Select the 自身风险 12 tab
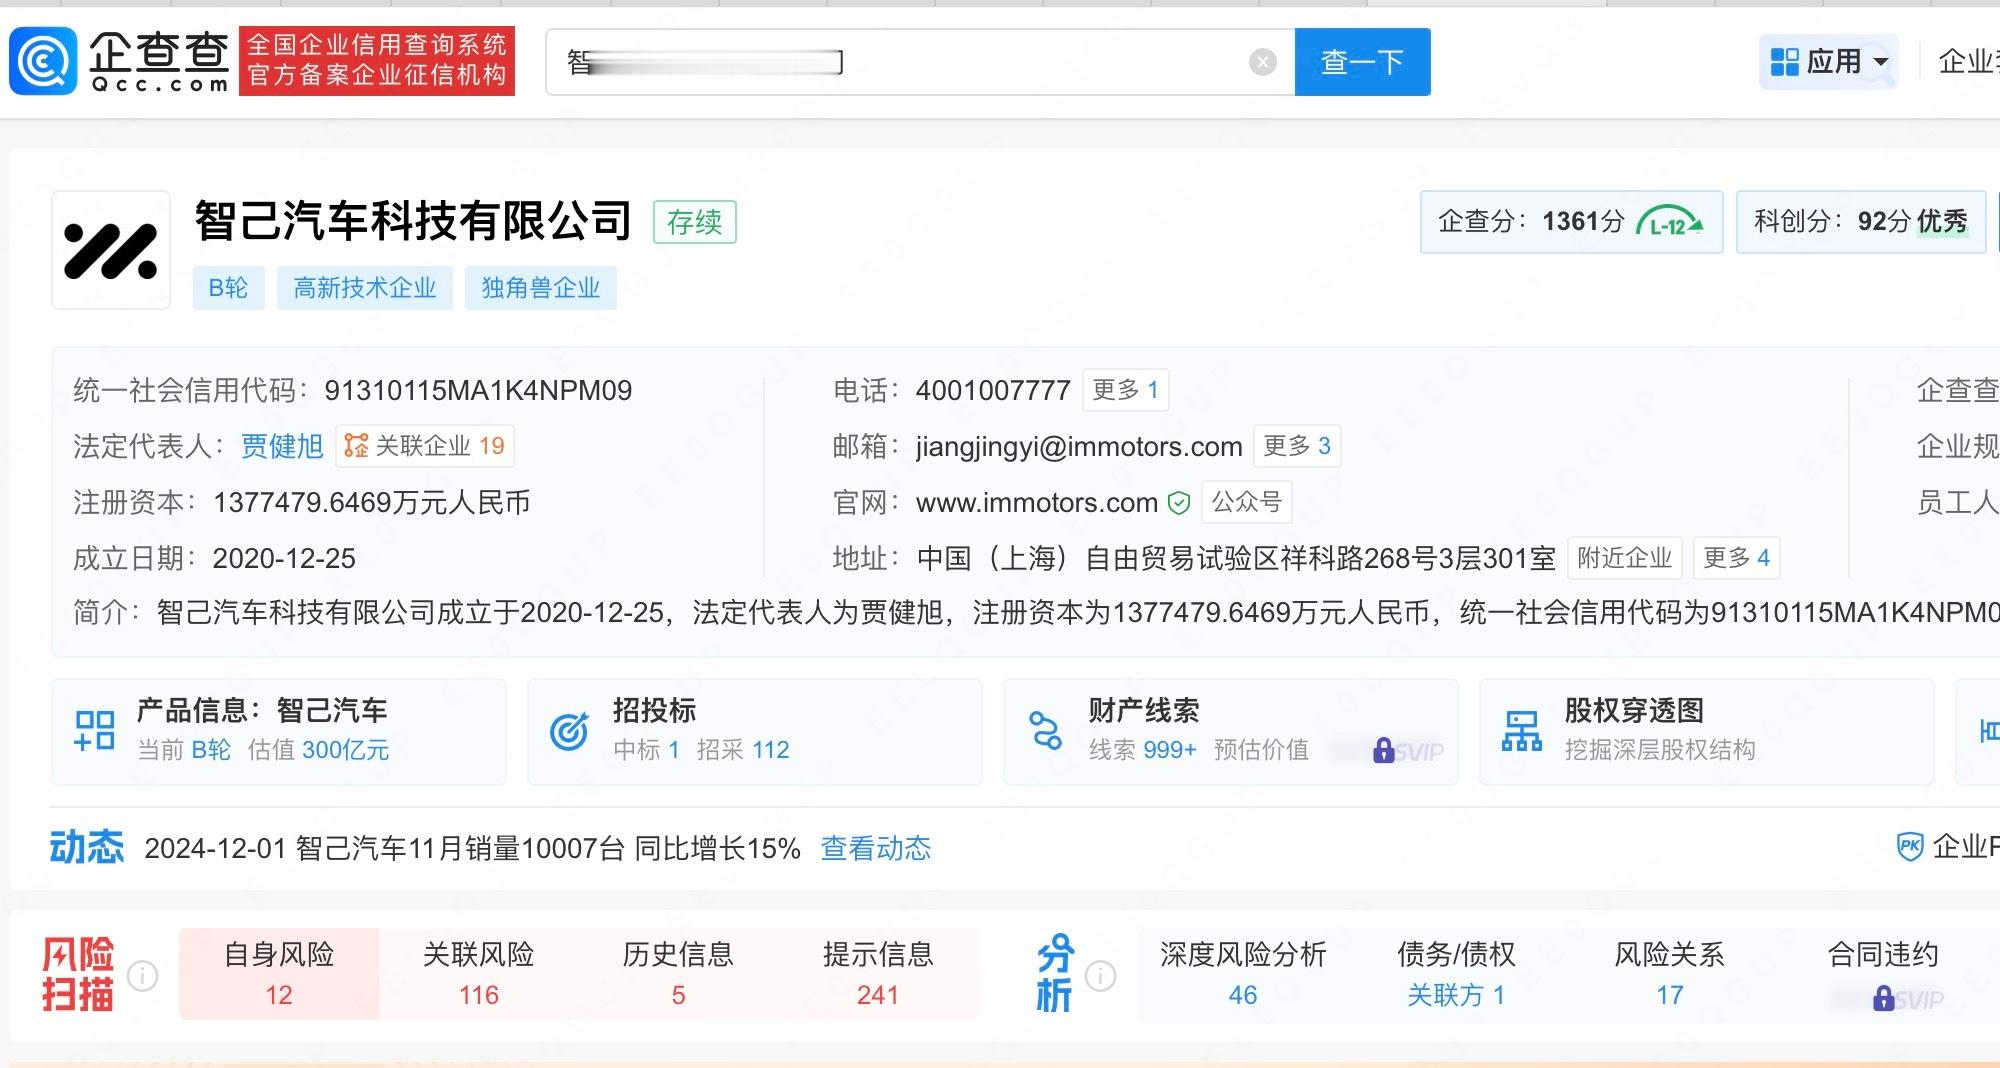Screen dimensions: 2000x1068 (279, 974)
